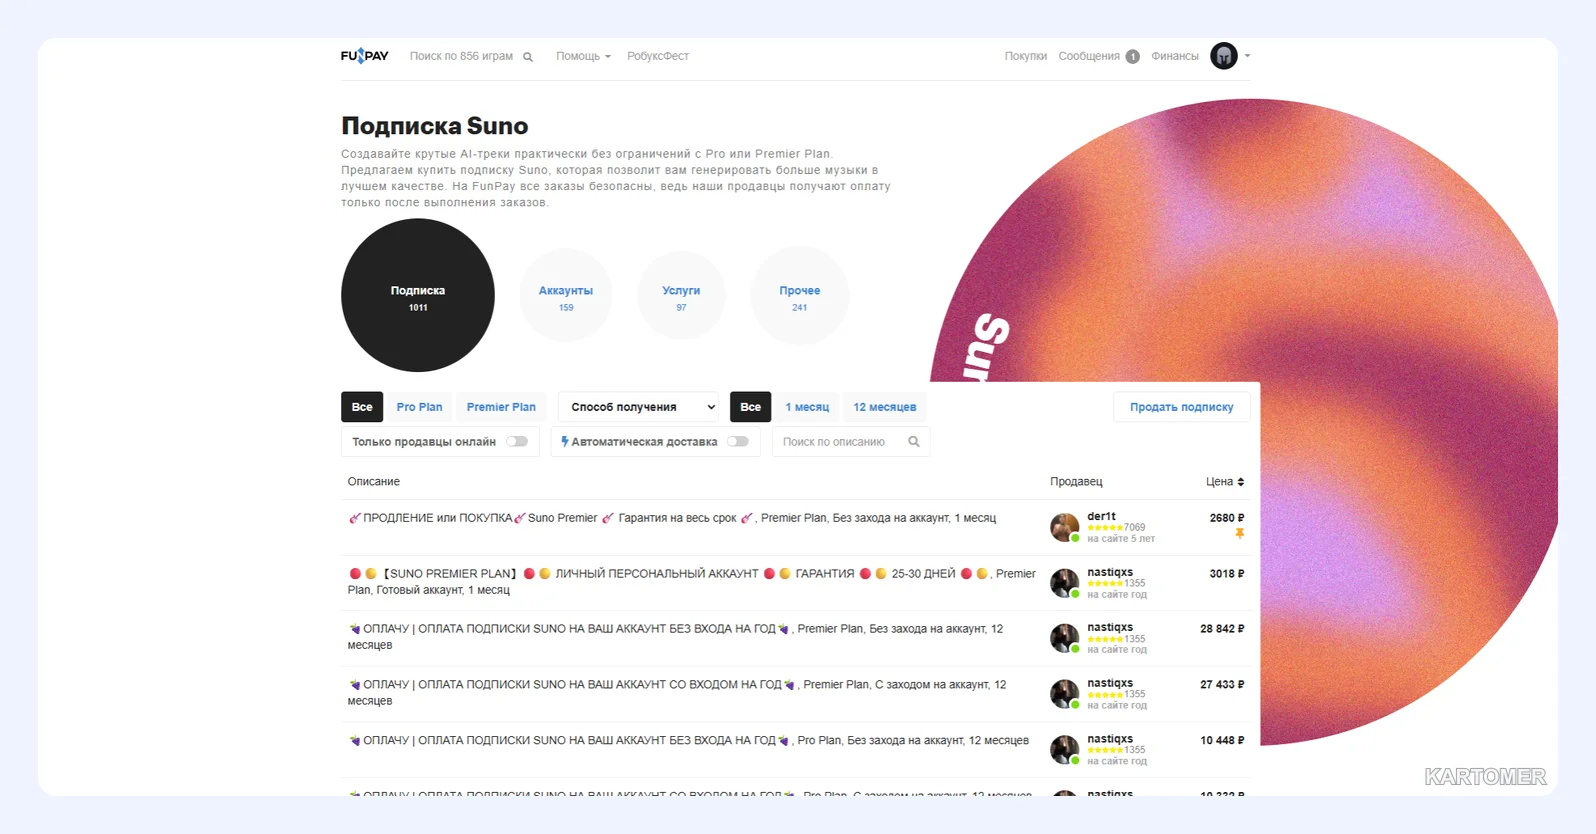
Task: Filter offers by '1 месяц'
Action: (x=807, y=407)
